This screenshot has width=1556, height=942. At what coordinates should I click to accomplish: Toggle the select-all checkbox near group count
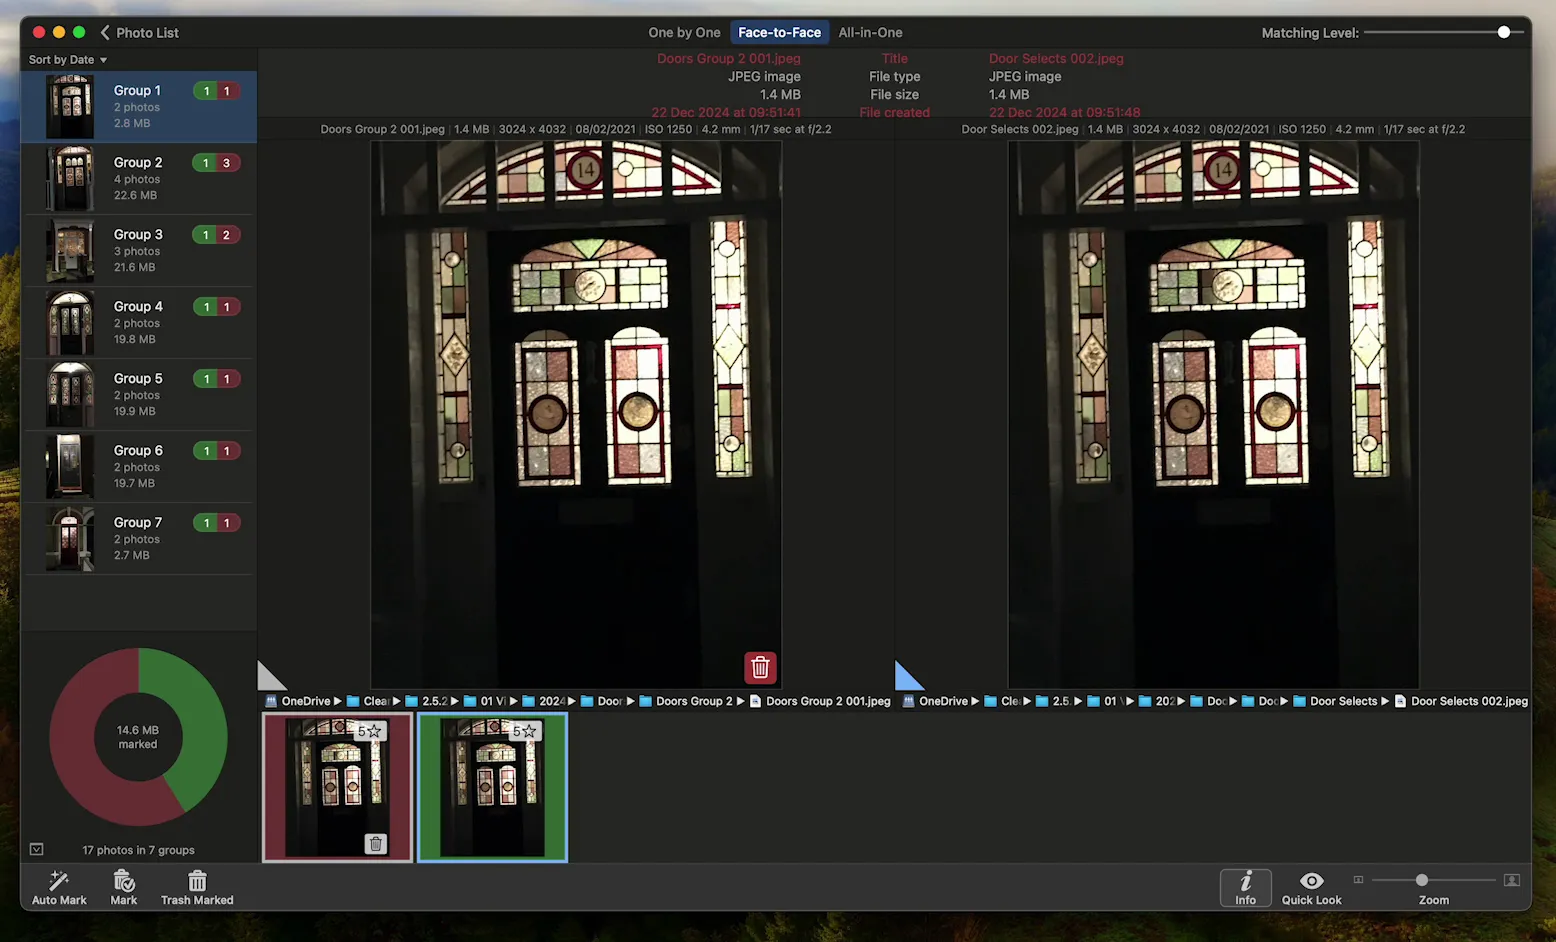coord(36,848)
